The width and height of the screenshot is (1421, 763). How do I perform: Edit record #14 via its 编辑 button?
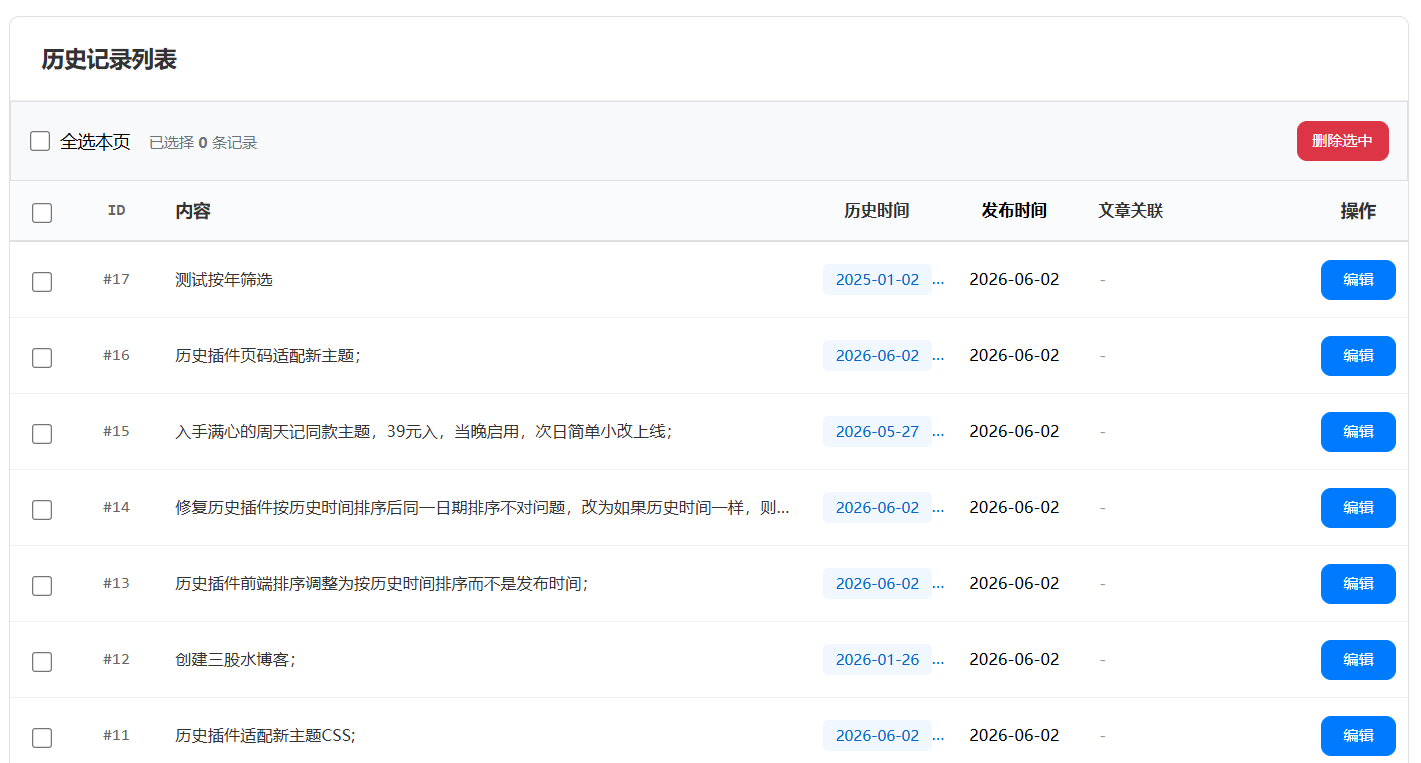[x=1358, y=508]
